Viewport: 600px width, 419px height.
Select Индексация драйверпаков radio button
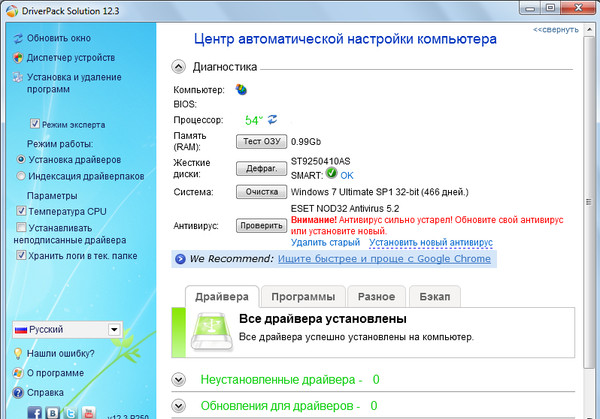point(21,176)
